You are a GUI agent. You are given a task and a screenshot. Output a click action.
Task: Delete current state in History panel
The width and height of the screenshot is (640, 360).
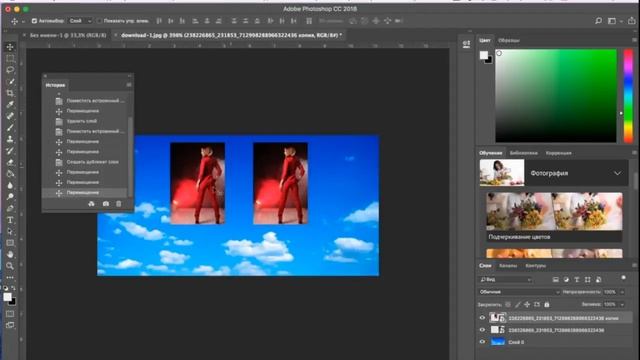[119, 204]
